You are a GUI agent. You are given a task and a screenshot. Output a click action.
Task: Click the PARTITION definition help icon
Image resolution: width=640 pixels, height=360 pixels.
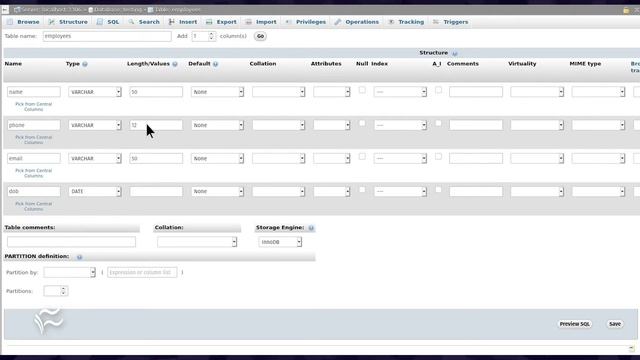tap(80, 257)
